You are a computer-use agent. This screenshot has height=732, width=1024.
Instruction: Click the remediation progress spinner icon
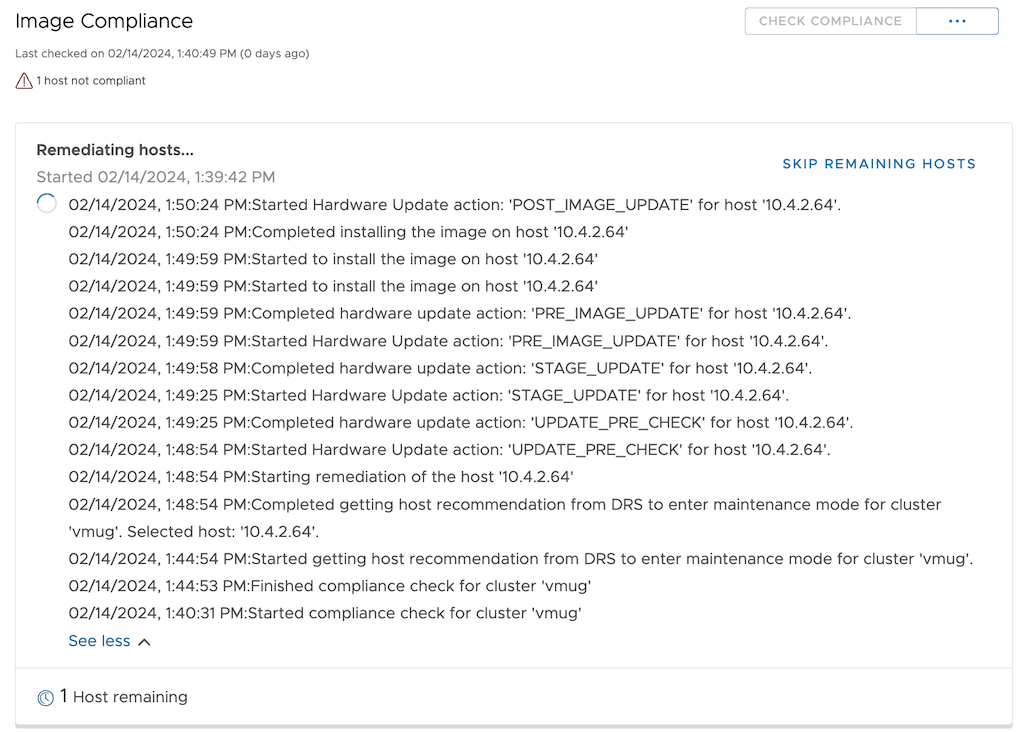(47, 204)
